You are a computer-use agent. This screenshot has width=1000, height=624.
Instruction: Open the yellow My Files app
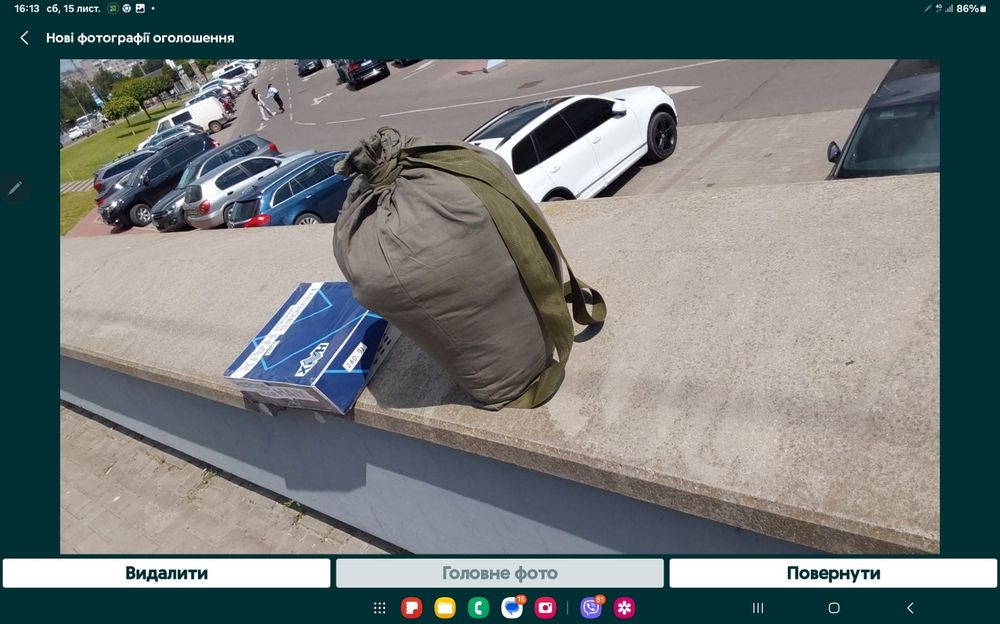pyautogui.click(x=445, y=607)
